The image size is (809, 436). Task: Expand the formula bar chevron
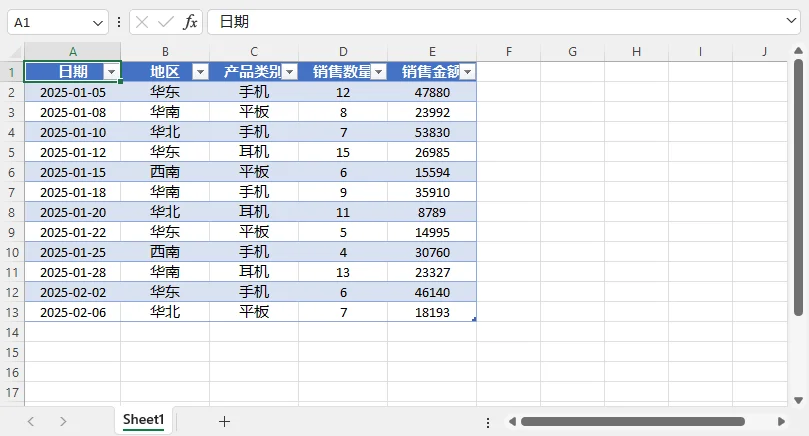coord(791,21)
